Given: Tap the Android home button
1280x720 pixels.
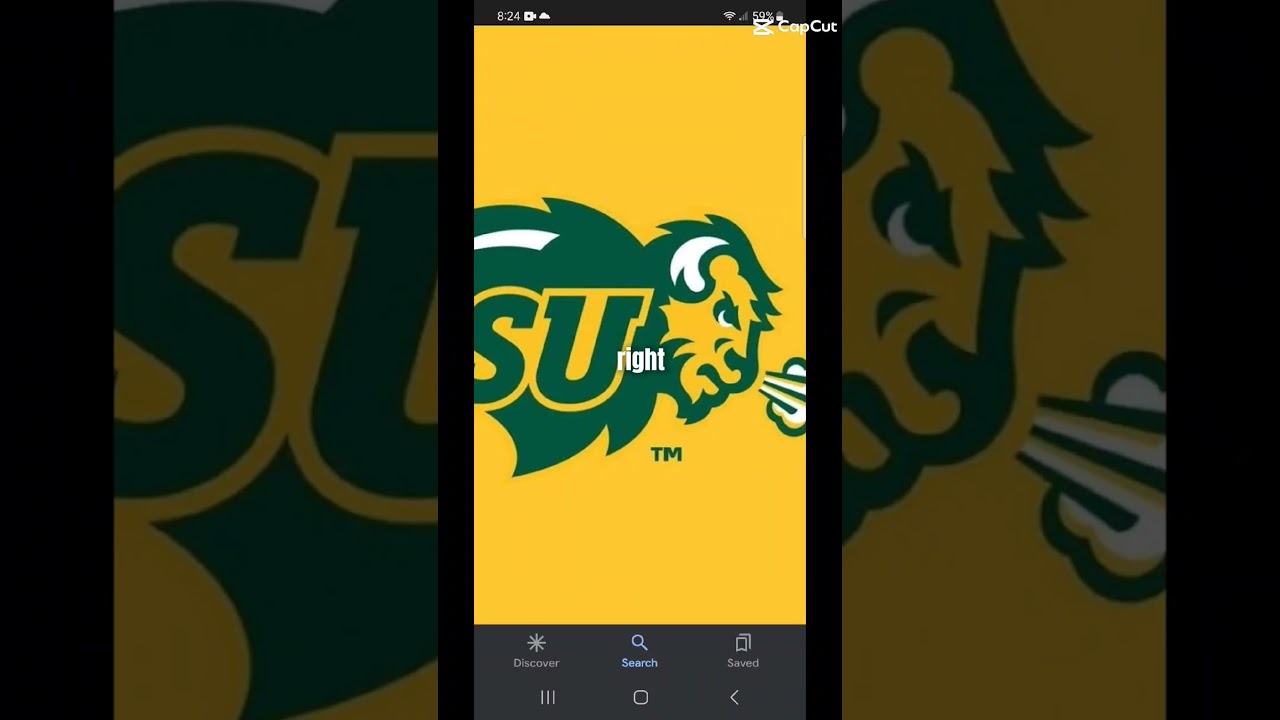Looking at the screenshot, I should tap(641, 697).
